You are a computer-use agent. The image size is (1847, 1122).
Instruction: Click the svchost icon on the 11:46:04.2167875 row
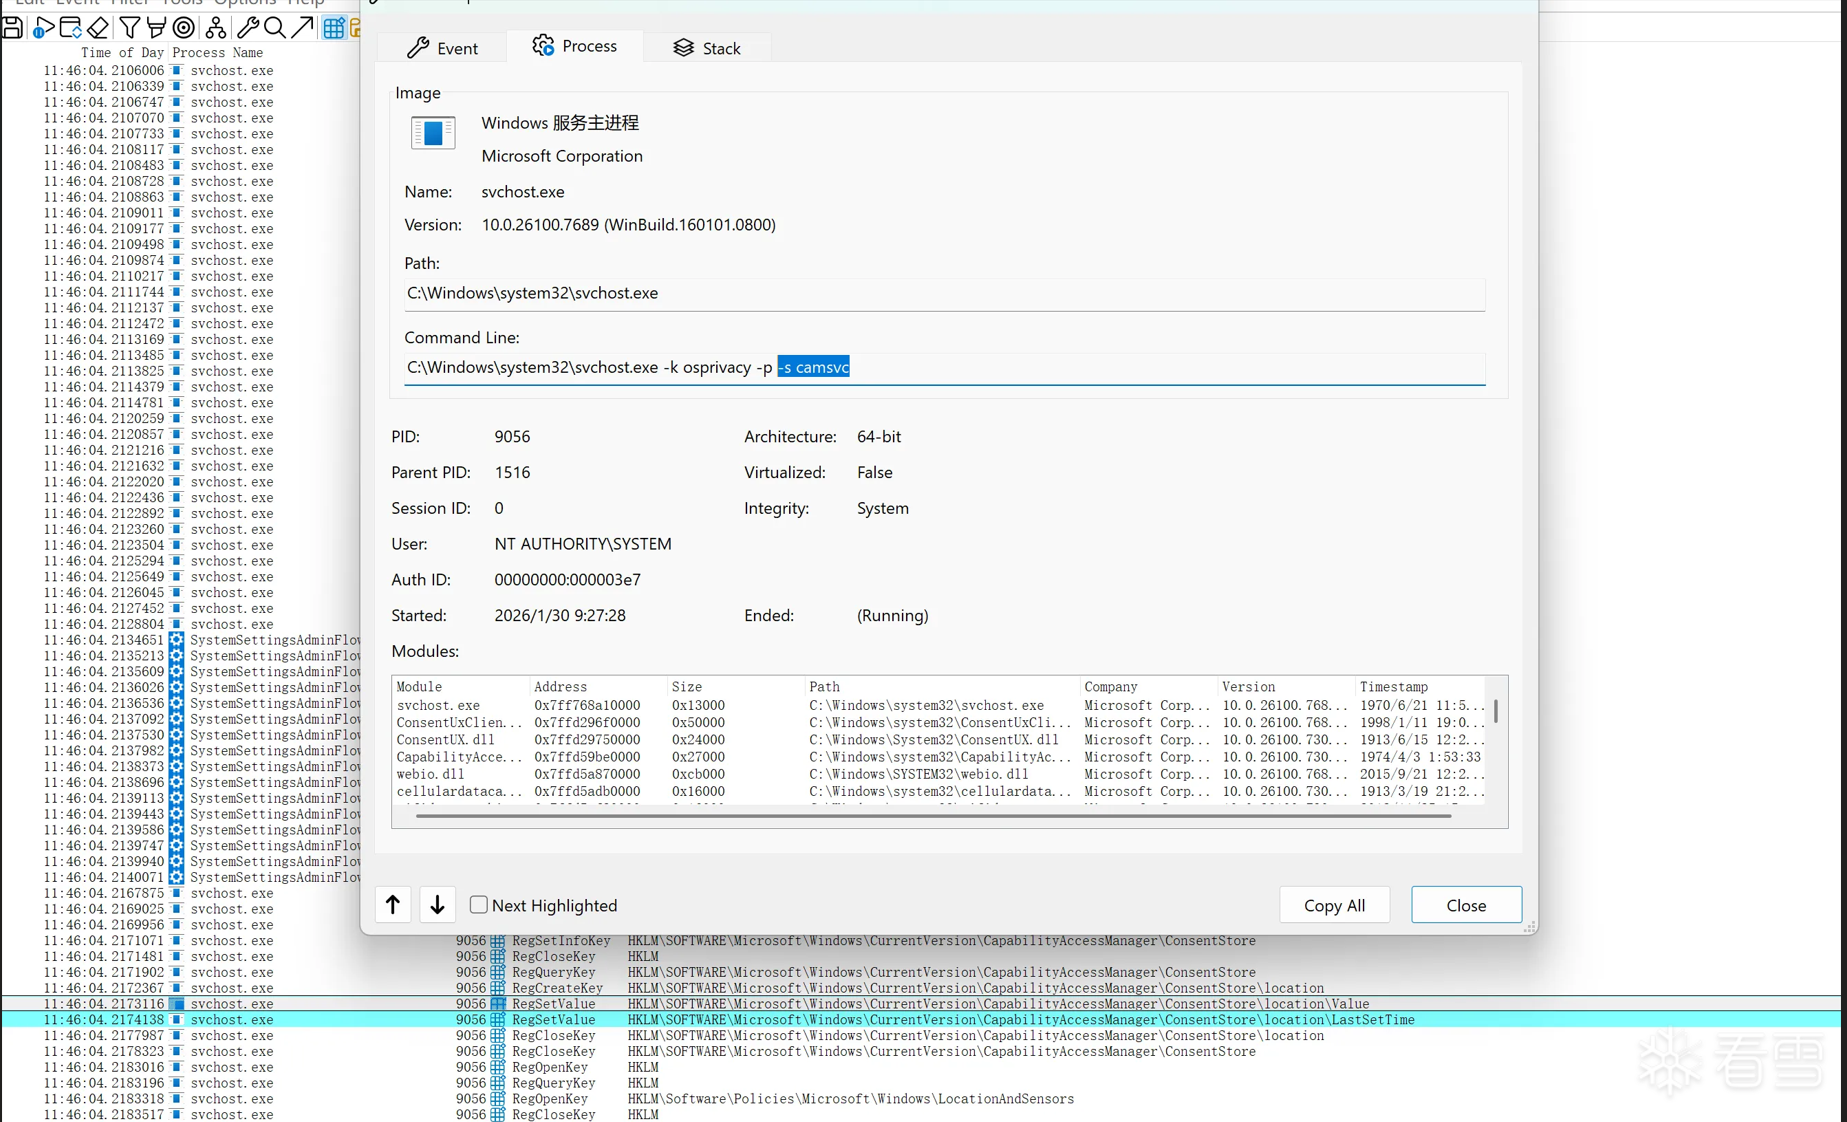[177, 893]
